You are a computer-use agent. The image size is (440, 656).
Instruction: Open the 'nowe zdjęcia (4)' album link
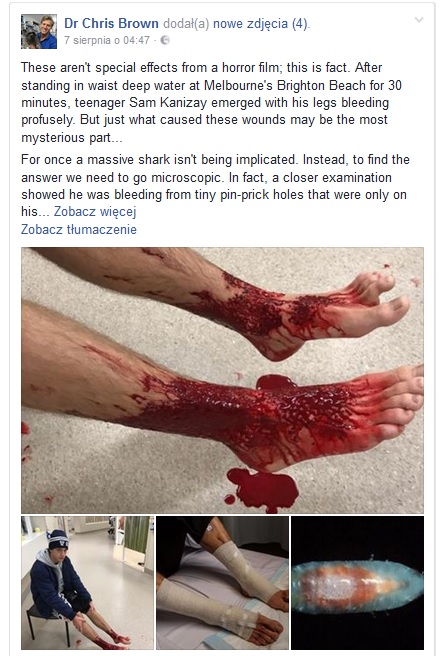[x=261, y=23]
